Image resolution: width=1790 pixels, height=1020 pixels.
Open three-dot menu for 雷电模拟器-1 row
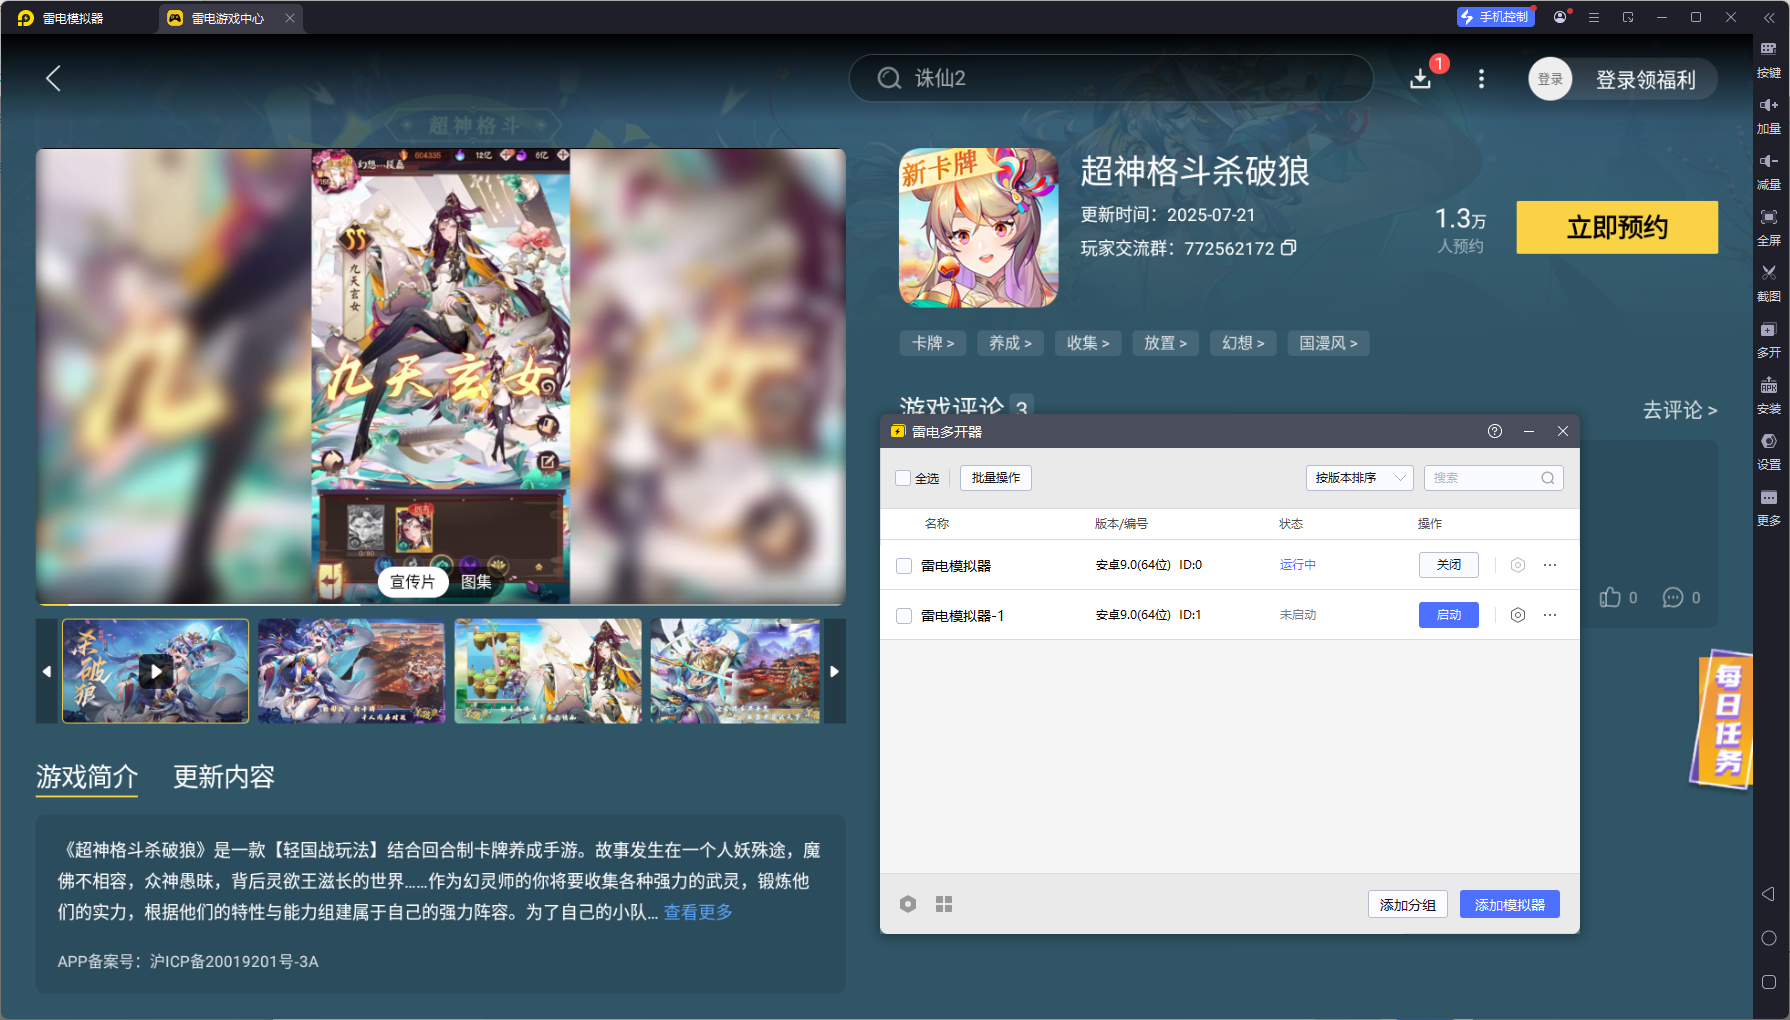[x=1550, y=615]
